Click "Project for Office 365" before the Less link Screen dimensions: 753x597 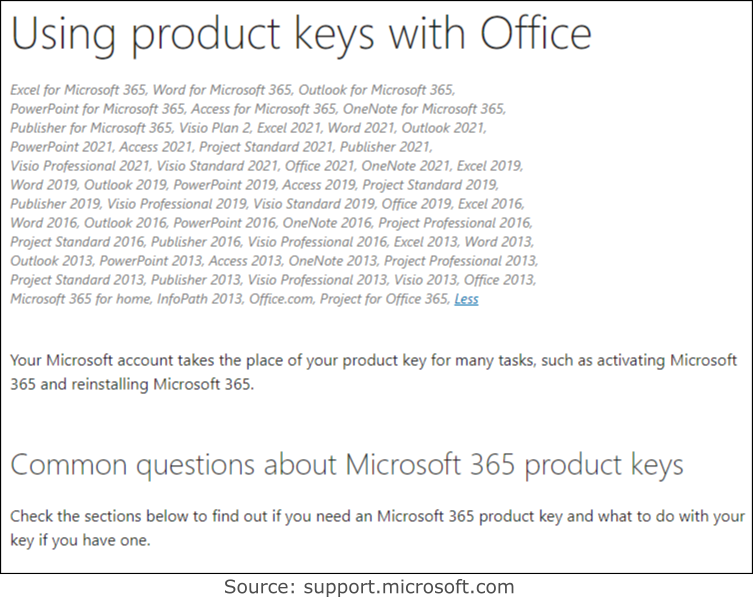[x=384, y=299]
